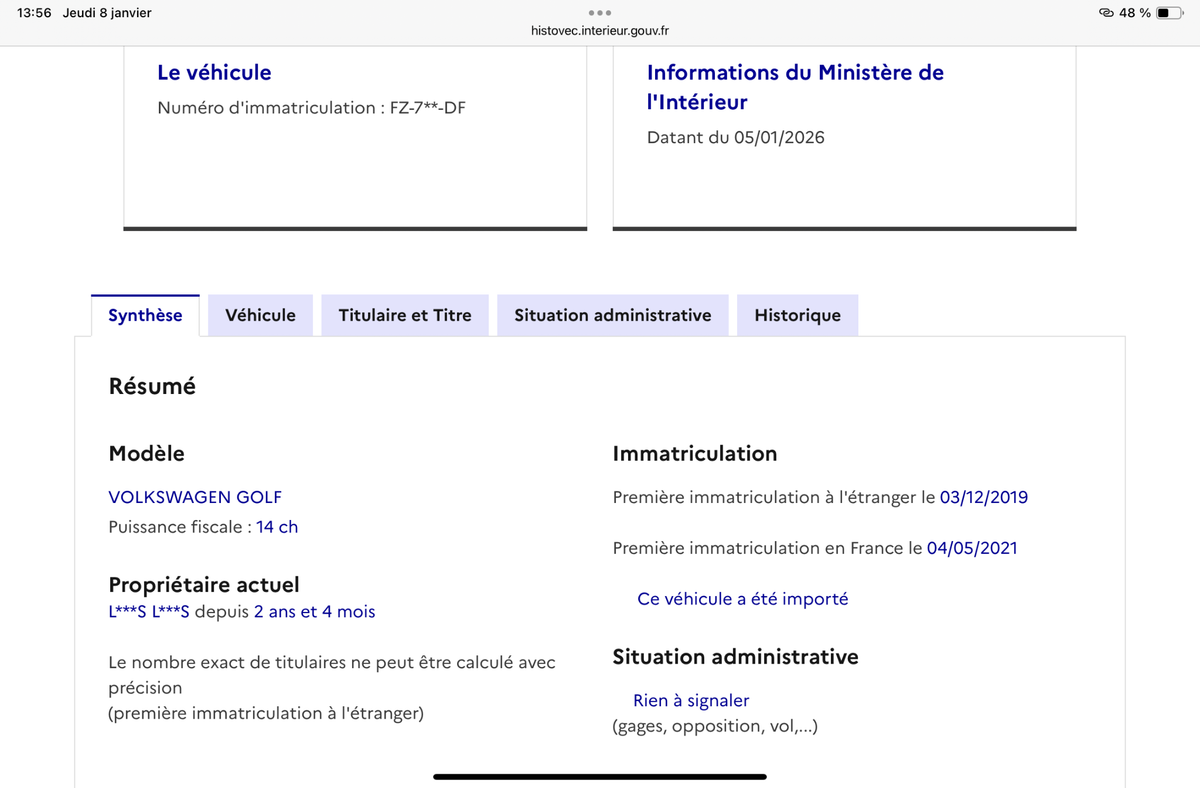Click the Résumé heading

[152, 386]
